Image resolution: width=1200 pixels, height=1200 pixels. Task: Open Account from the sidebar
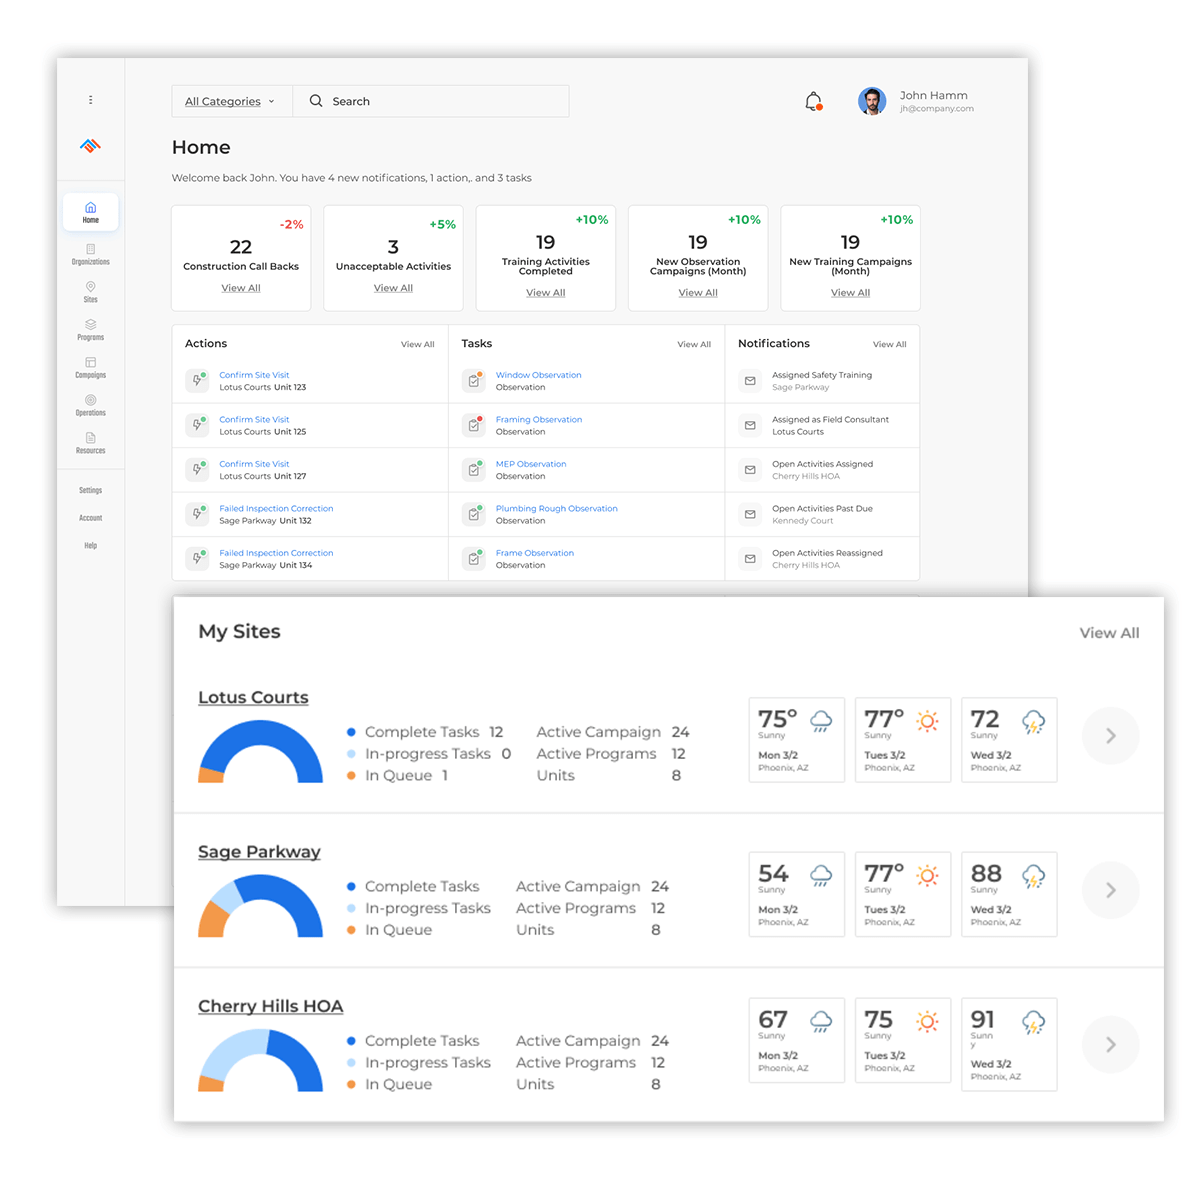90,518
